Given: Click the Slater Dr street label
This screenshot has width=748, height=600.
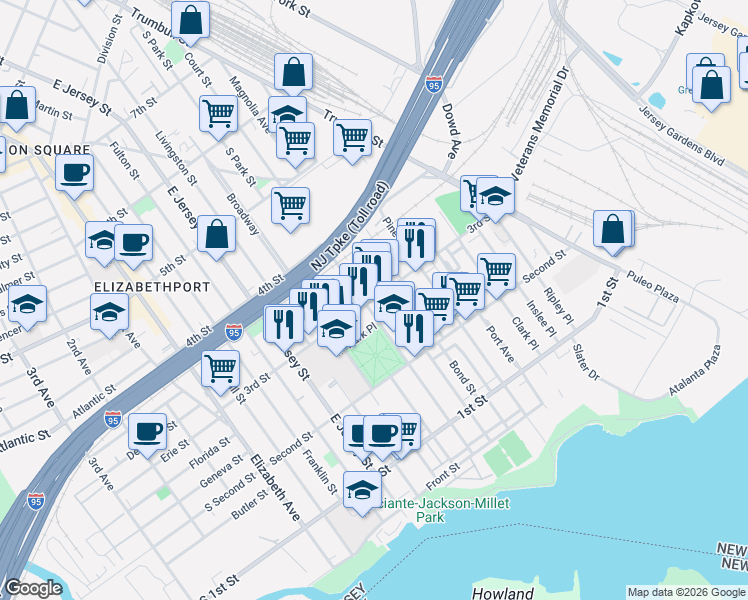Looking at the screenshot, I should pyautogui.click(x=586, y=362).
